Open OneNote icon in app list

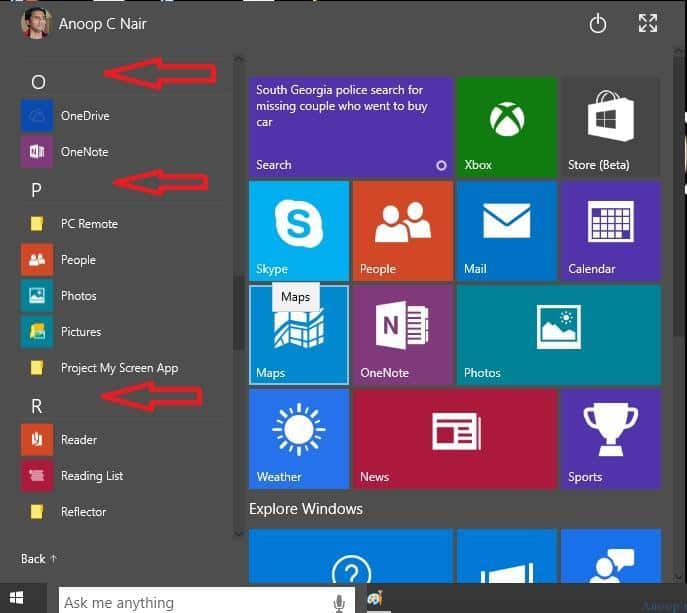[37, 152]
